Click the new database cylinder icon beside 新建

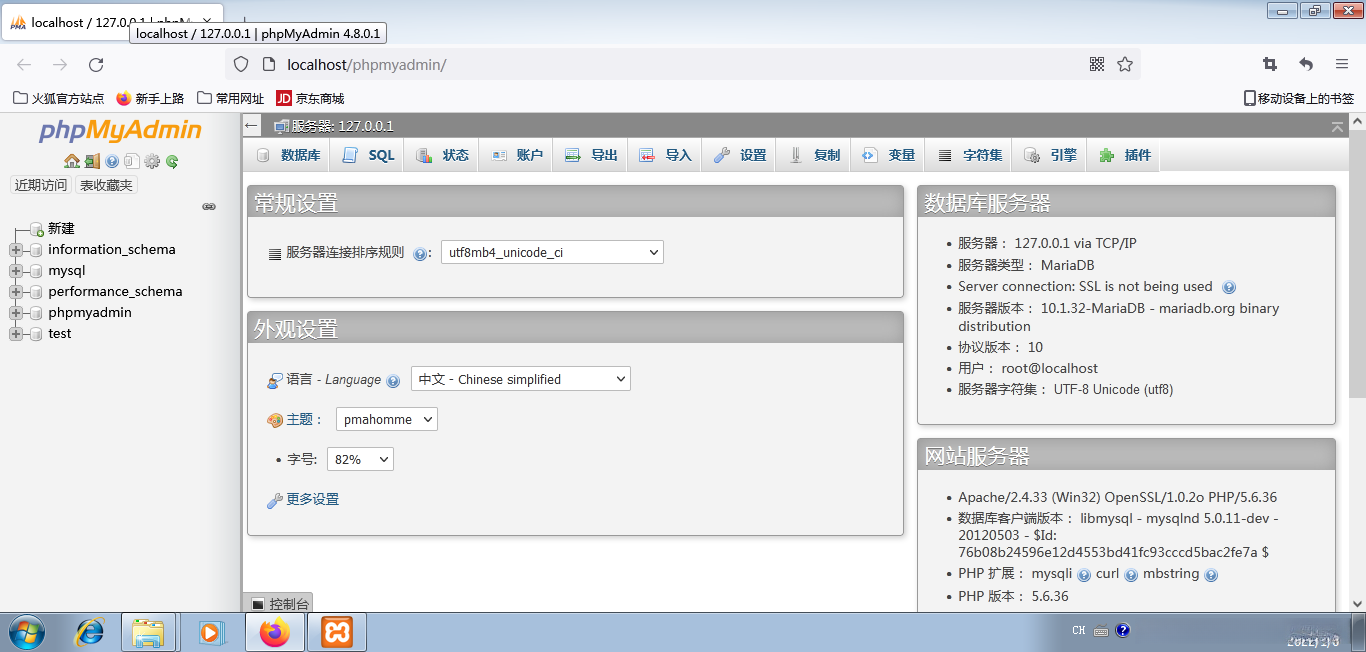pyautogui.click(x=37, y=229)
